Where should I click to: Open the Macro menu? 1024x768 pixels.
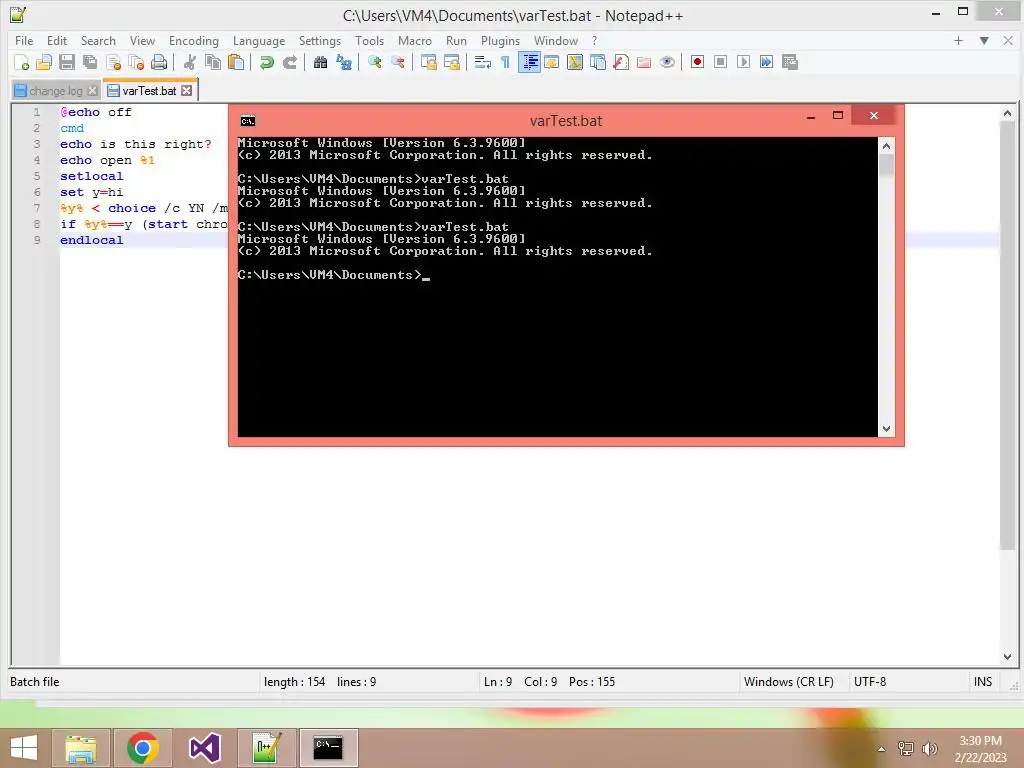pos(415,40)
